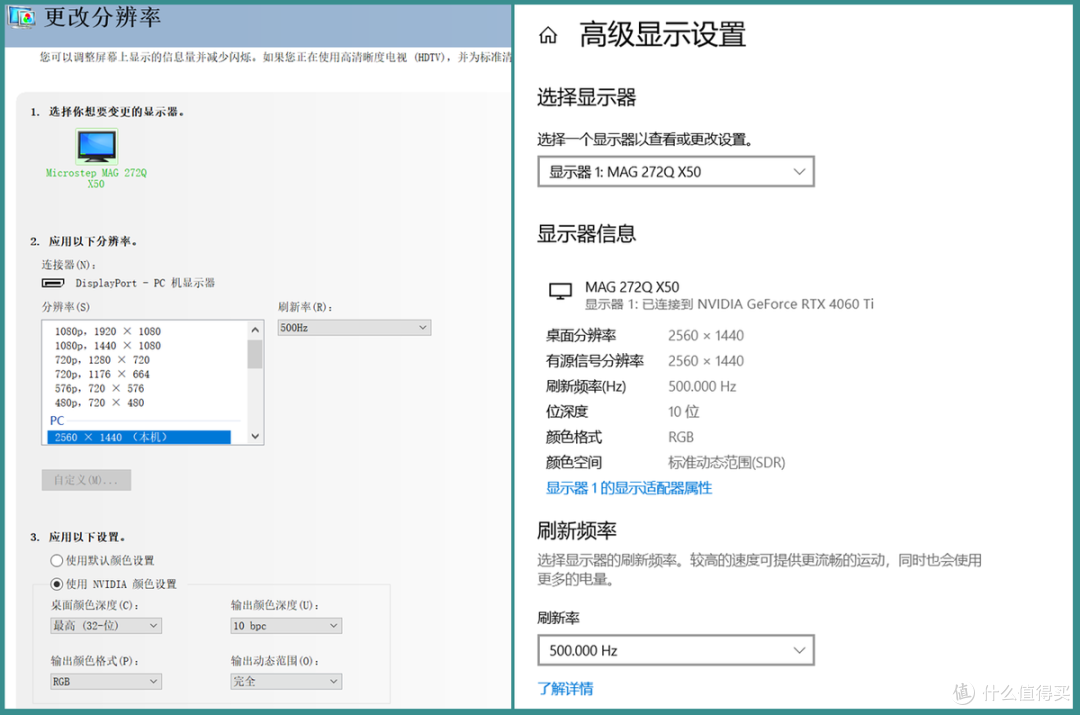The image size is (1080, 715).
Task: Open the 500Hz refresh rate dropdown
Action: point(354,328)
